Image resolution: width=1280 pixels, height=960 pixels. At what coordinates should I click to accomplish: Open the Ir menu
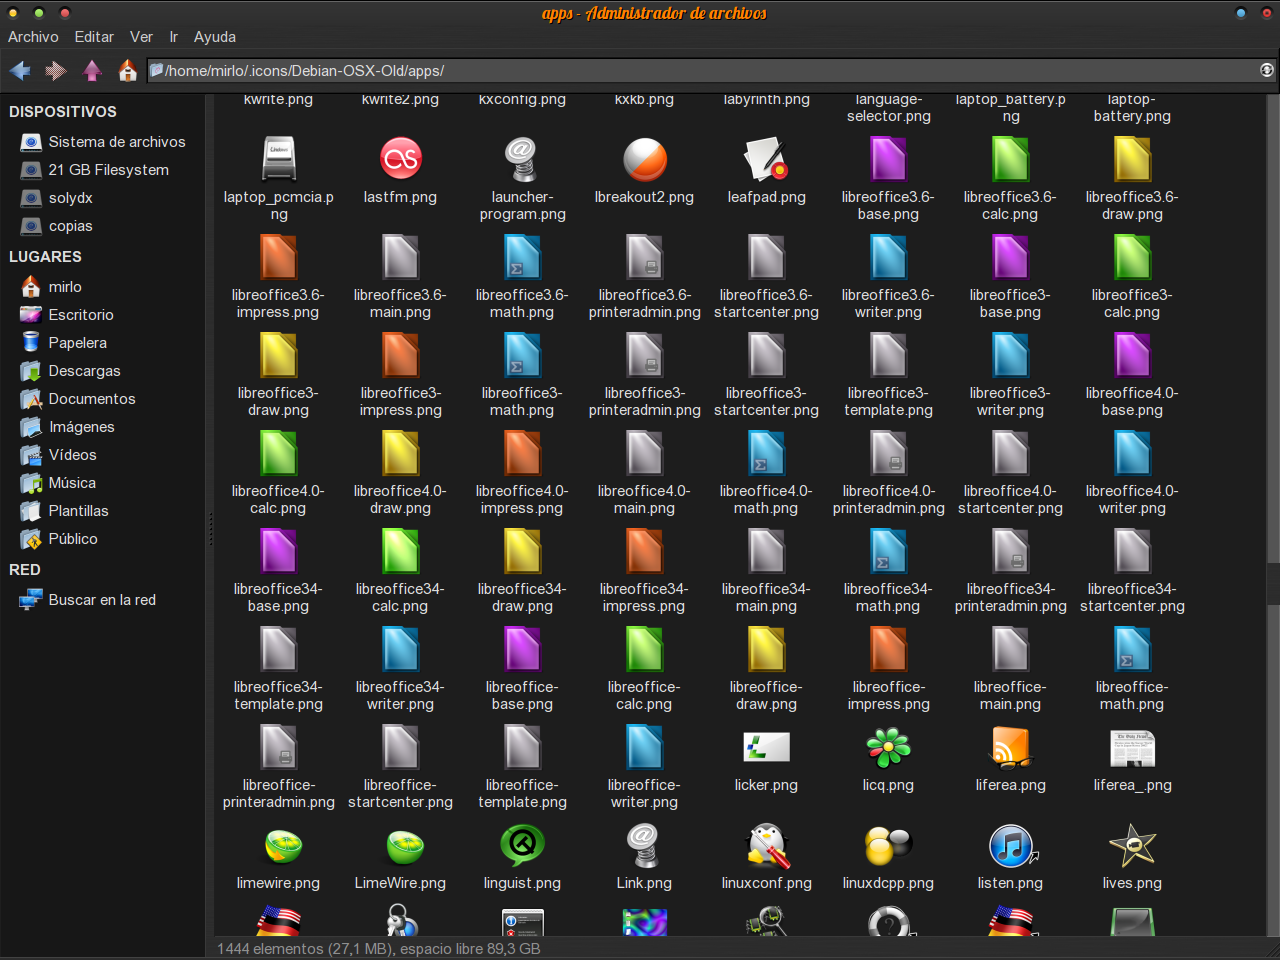tap(173, 37)
